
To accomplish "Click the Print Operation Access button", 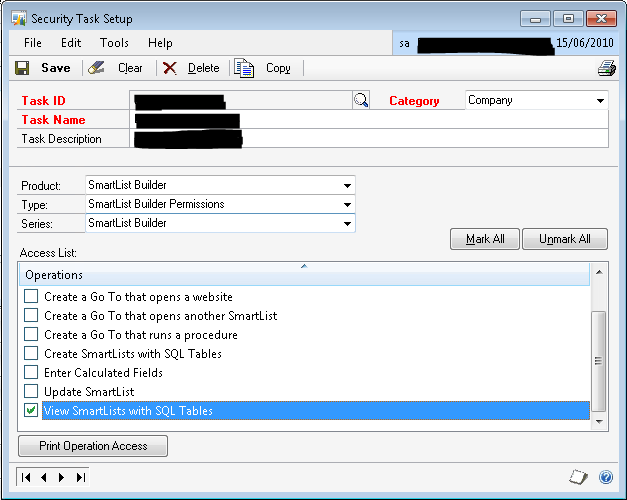I will pos(93,446).
